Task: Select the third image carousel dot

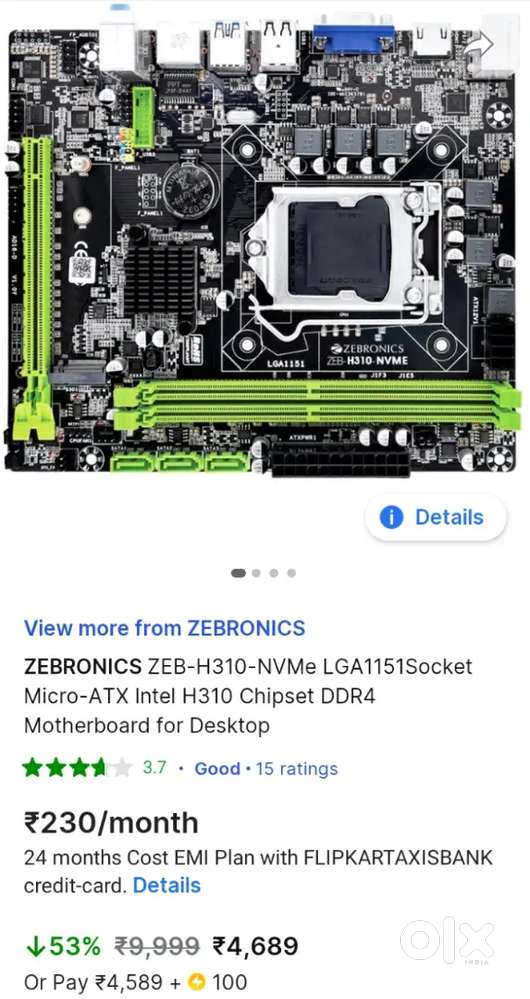Action: tap(274, 573)
